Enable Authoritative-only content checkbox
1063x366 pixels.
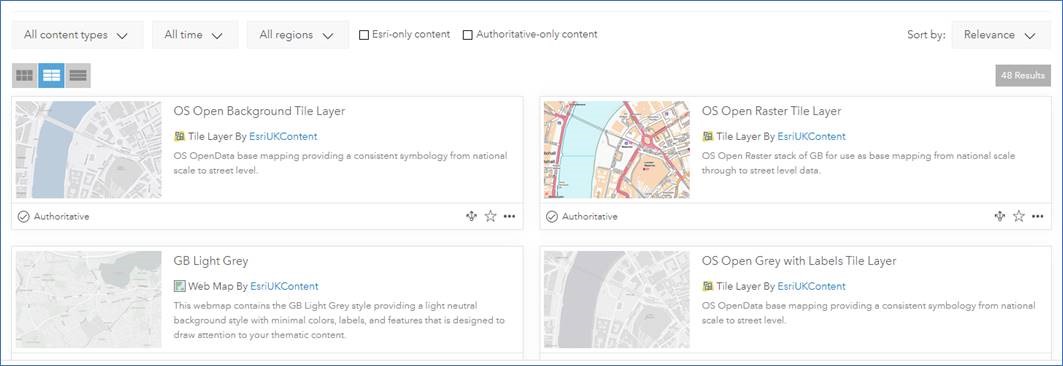coord(468,35)
